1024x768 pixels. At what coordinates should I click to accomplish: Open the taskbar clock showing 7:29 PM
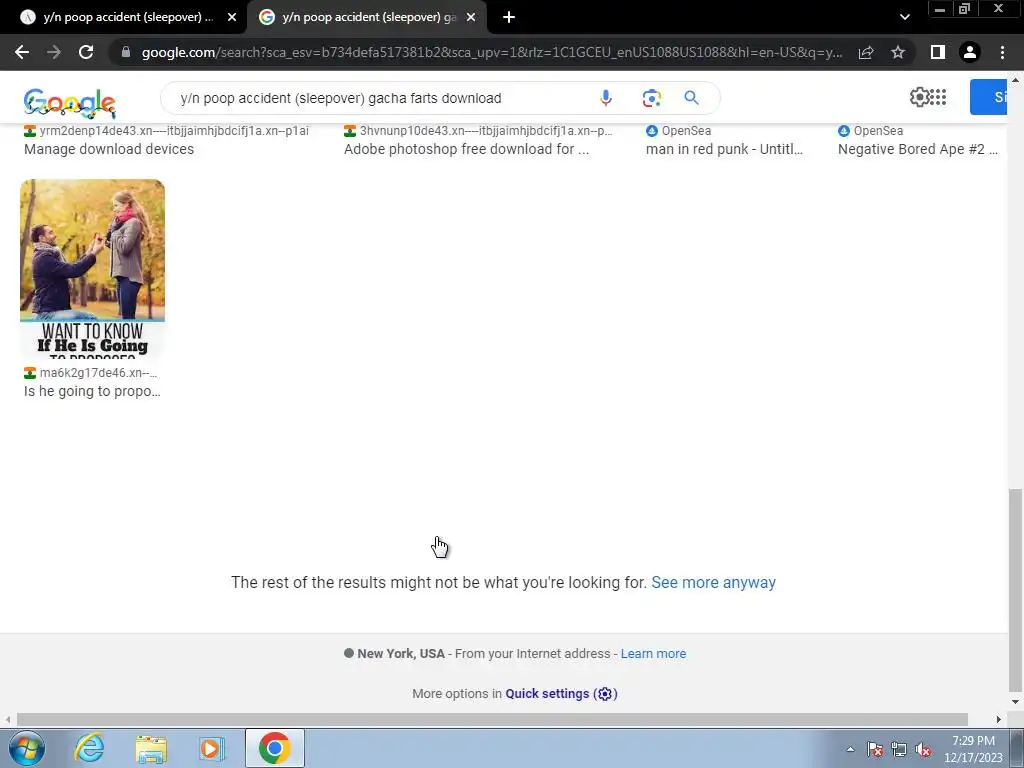pos(973,749)
